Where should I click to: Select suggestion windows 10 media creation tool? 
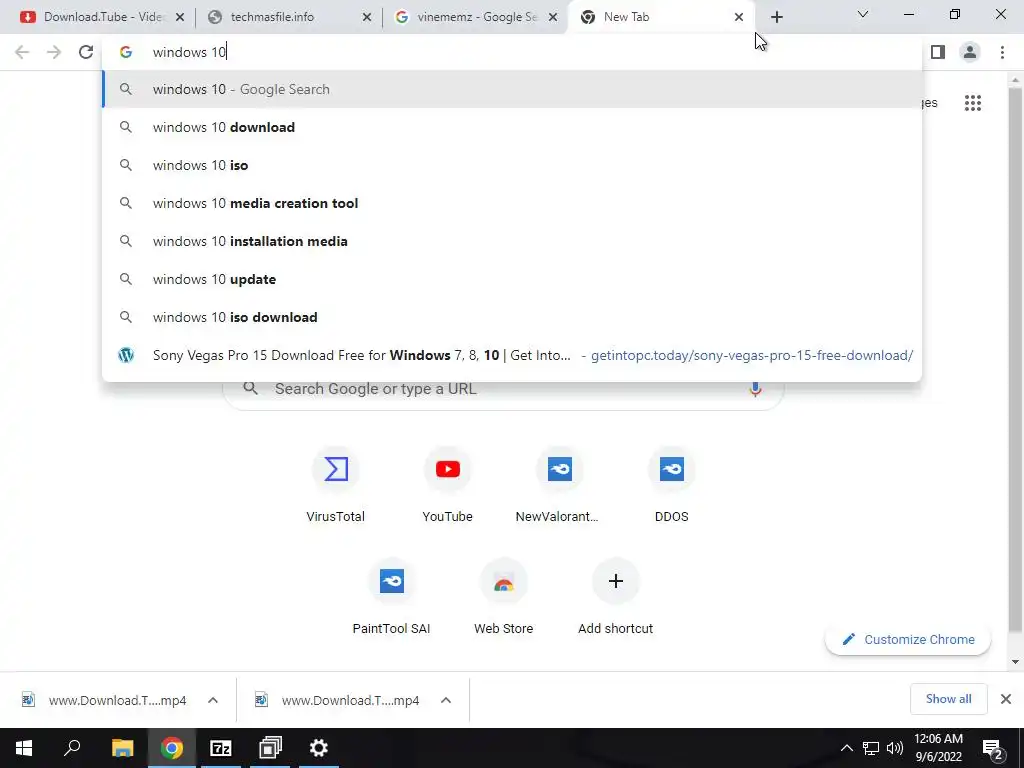point(512,203)
